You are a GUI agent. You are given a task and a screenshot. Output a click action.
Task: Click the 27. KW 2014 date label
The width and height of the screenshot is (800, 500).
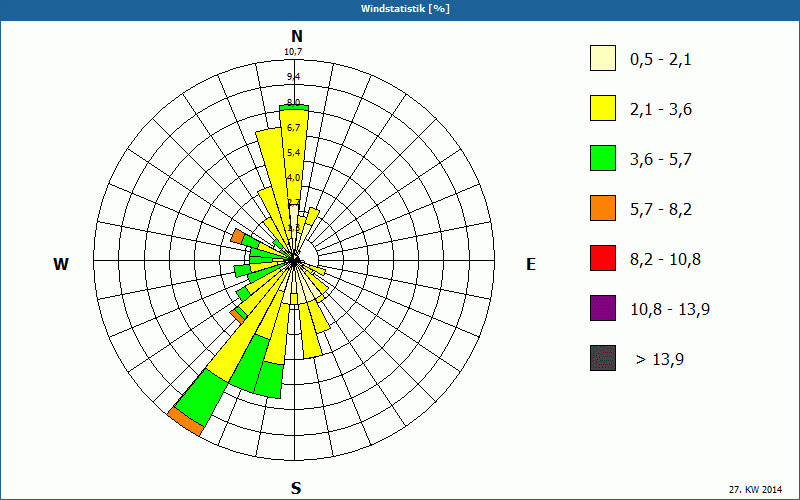click(755, 489)
